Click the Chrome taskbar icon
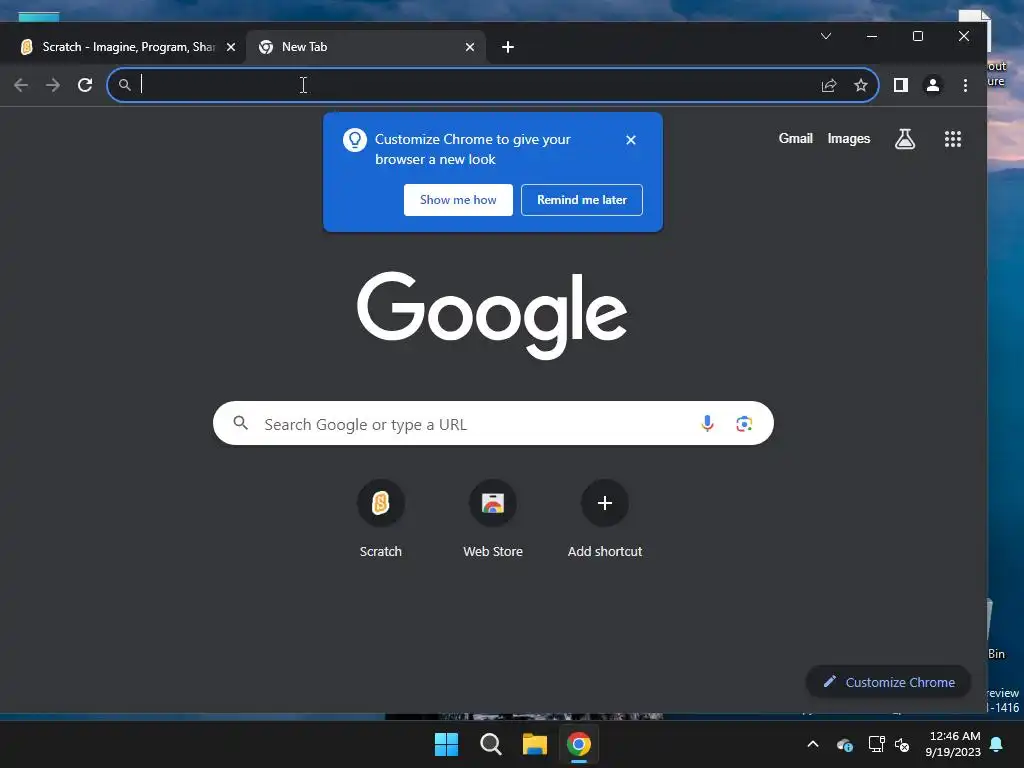Screen dimensions: 1024x768 click(579, 744)
